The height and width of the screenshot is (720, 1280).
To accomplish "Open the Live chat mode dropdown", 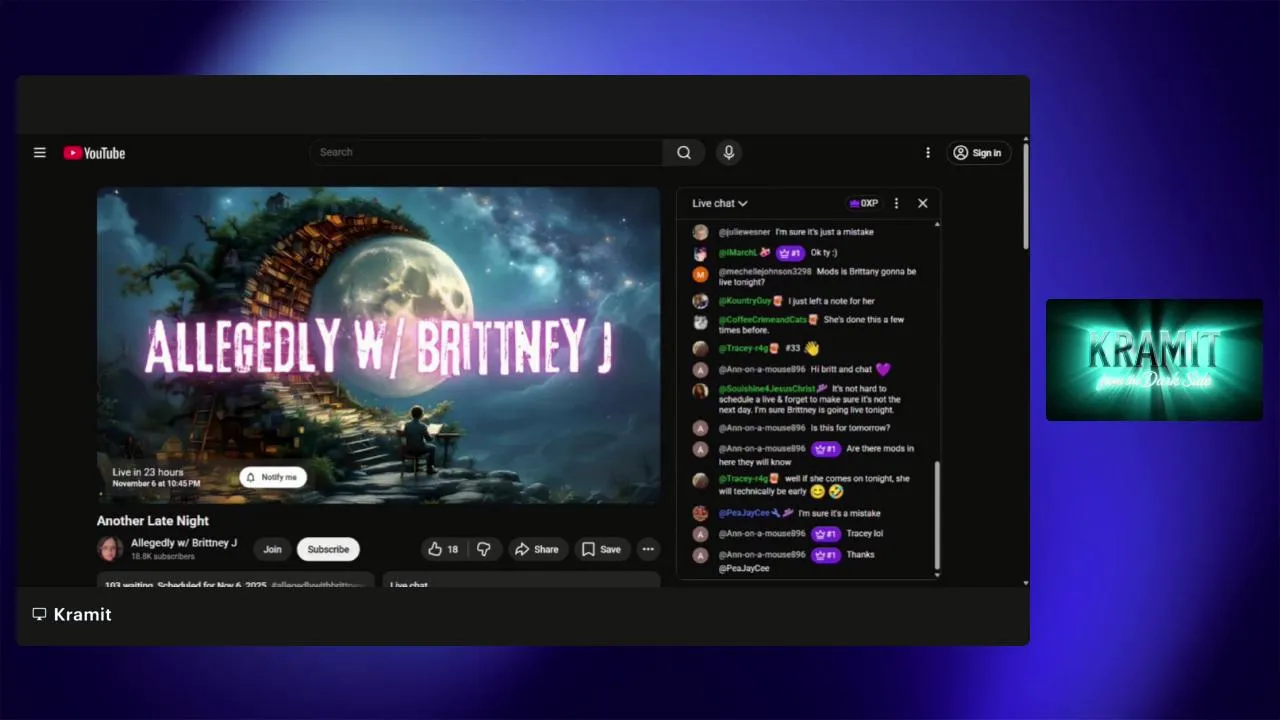I will click(x=720, y=203).
